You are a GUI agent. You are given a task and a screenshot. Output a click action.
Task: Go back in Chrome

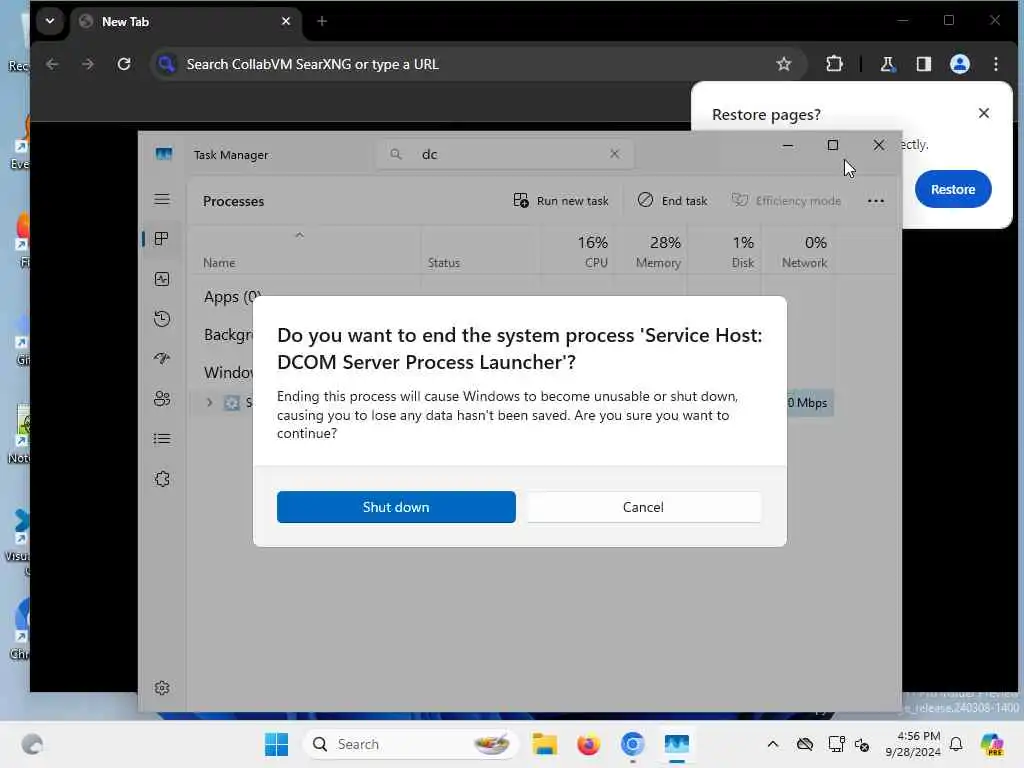52,64
